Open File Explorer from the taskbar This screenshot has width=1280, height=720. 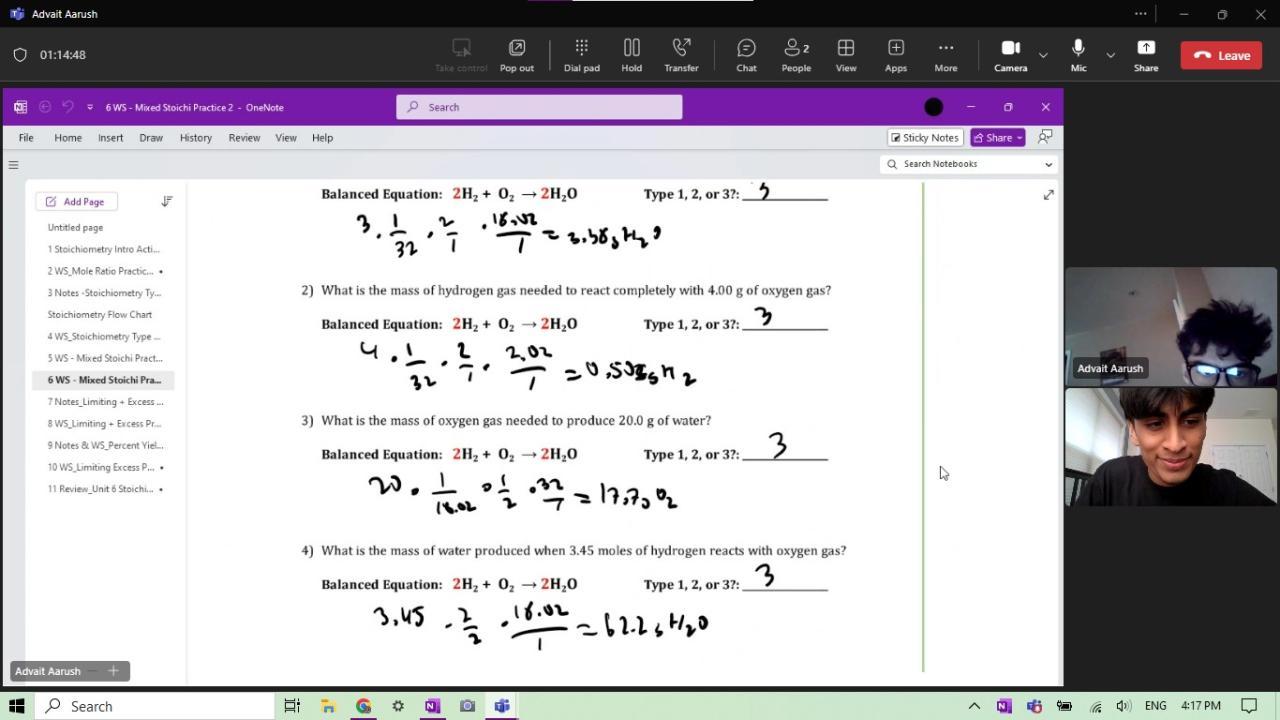327,706
